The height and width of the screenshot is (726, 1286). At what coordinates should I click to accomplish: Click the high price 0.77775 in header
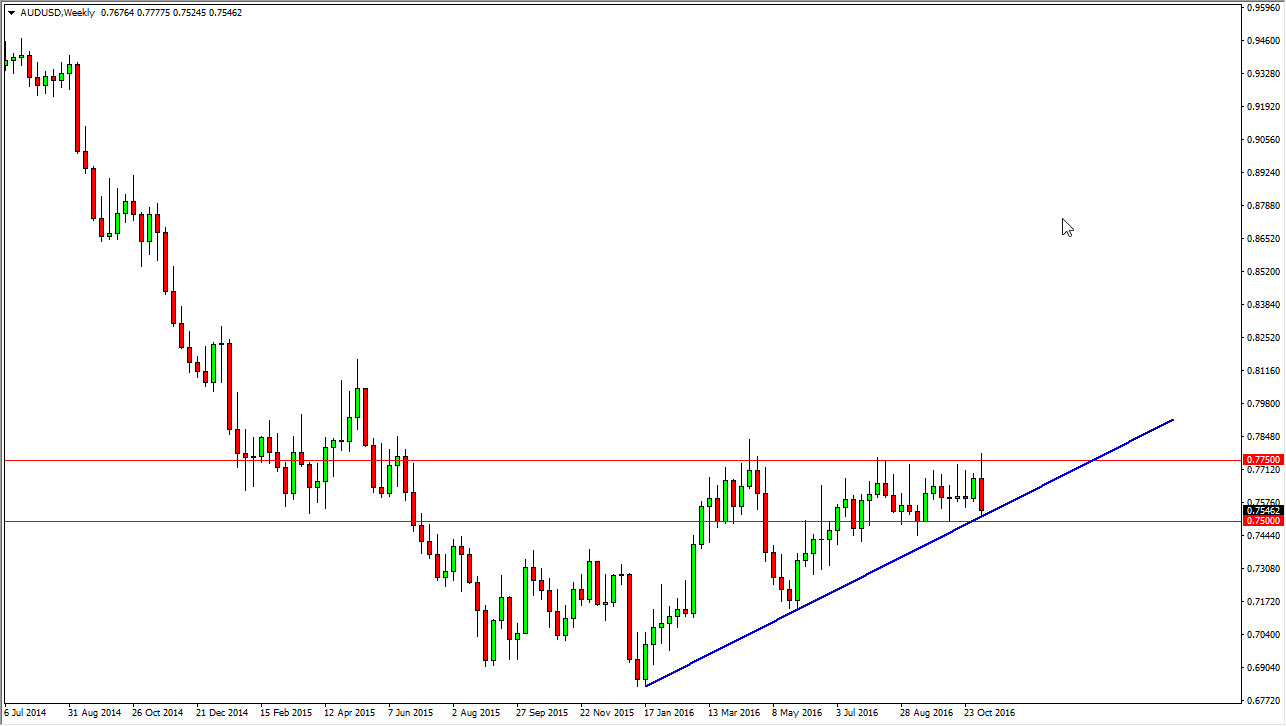tap(153, 12)
